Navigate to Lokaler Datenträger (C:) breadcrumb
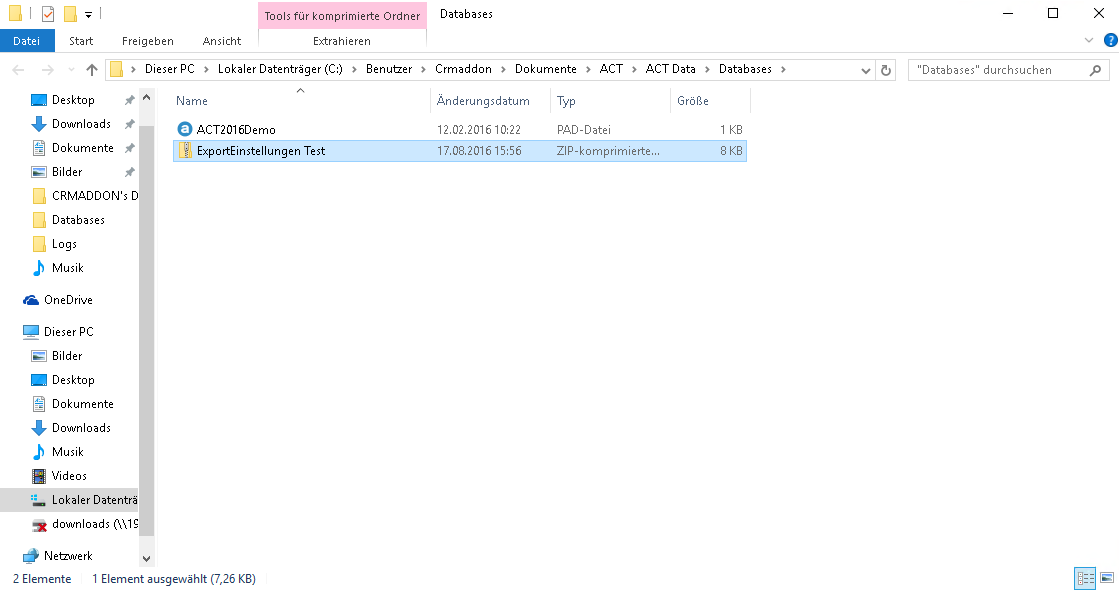Viewport: 1119px width, 590px height. click(x=280, y=69)
